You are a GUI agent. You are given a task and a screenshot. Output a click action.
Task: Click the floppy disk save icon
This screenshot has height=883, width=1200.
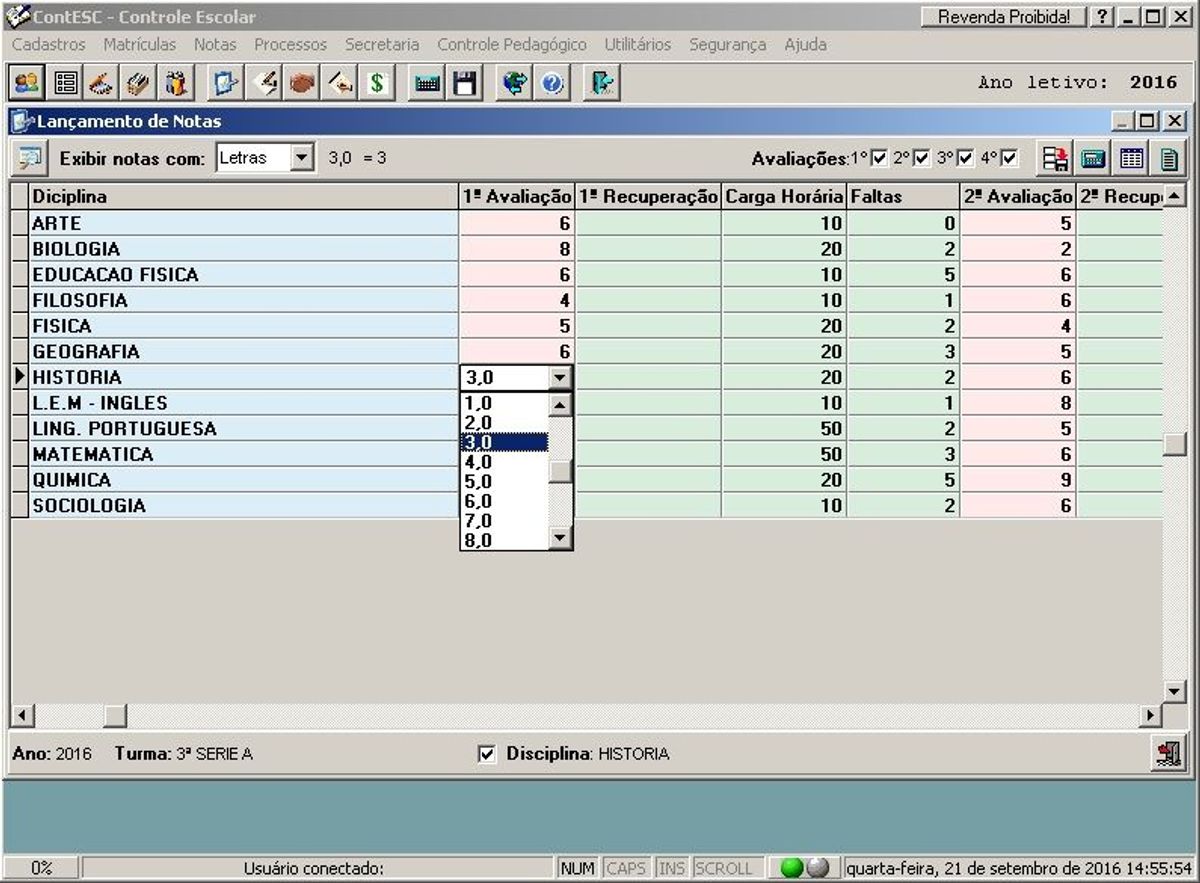click(x=466, y=84)
